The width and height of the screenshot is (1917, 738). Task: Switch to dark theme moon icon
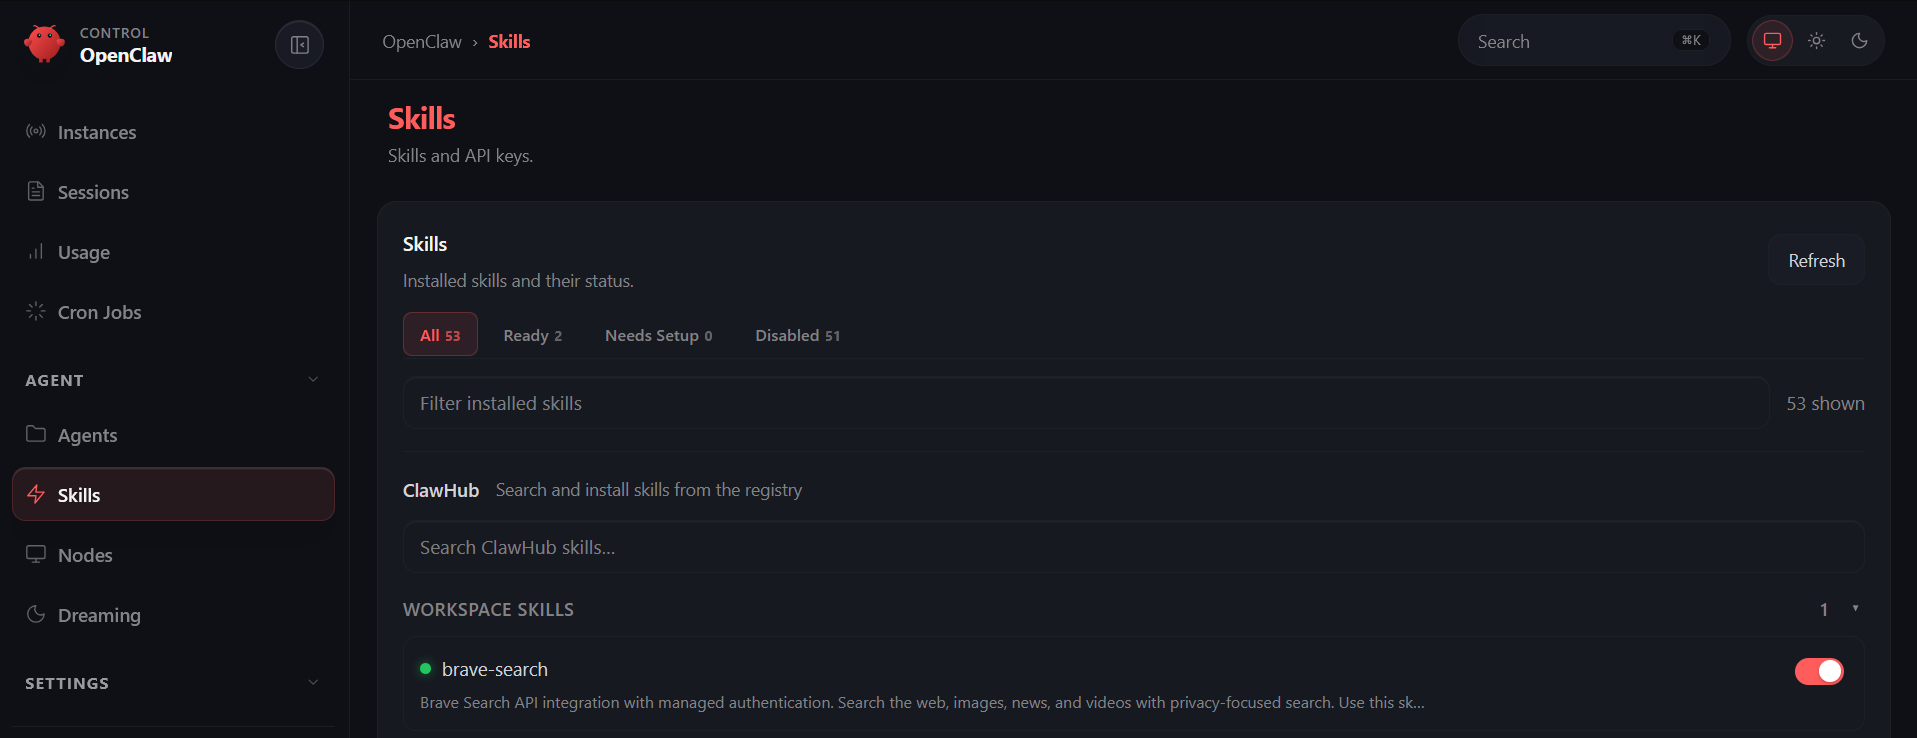click(1859, 41)
